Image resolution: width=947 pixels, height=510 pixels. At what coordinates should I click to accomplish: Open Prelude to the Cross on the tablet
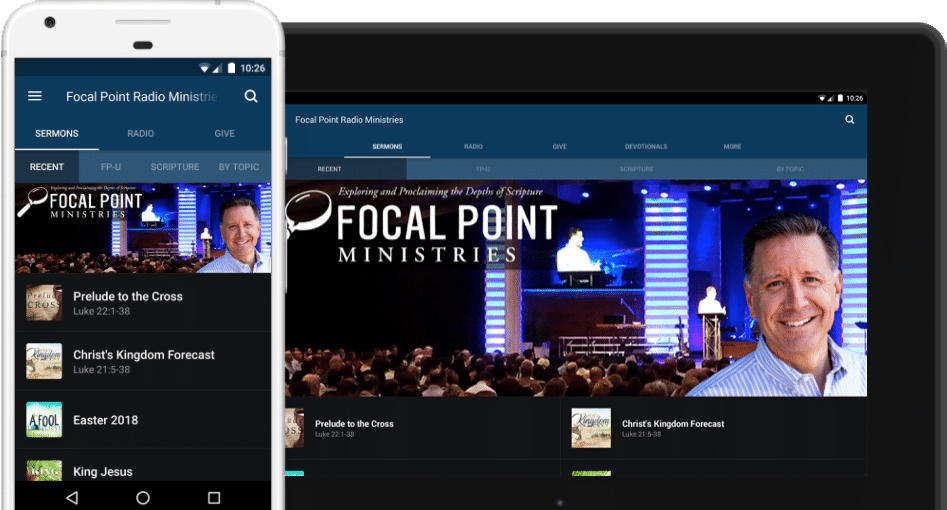pos(423,428)
